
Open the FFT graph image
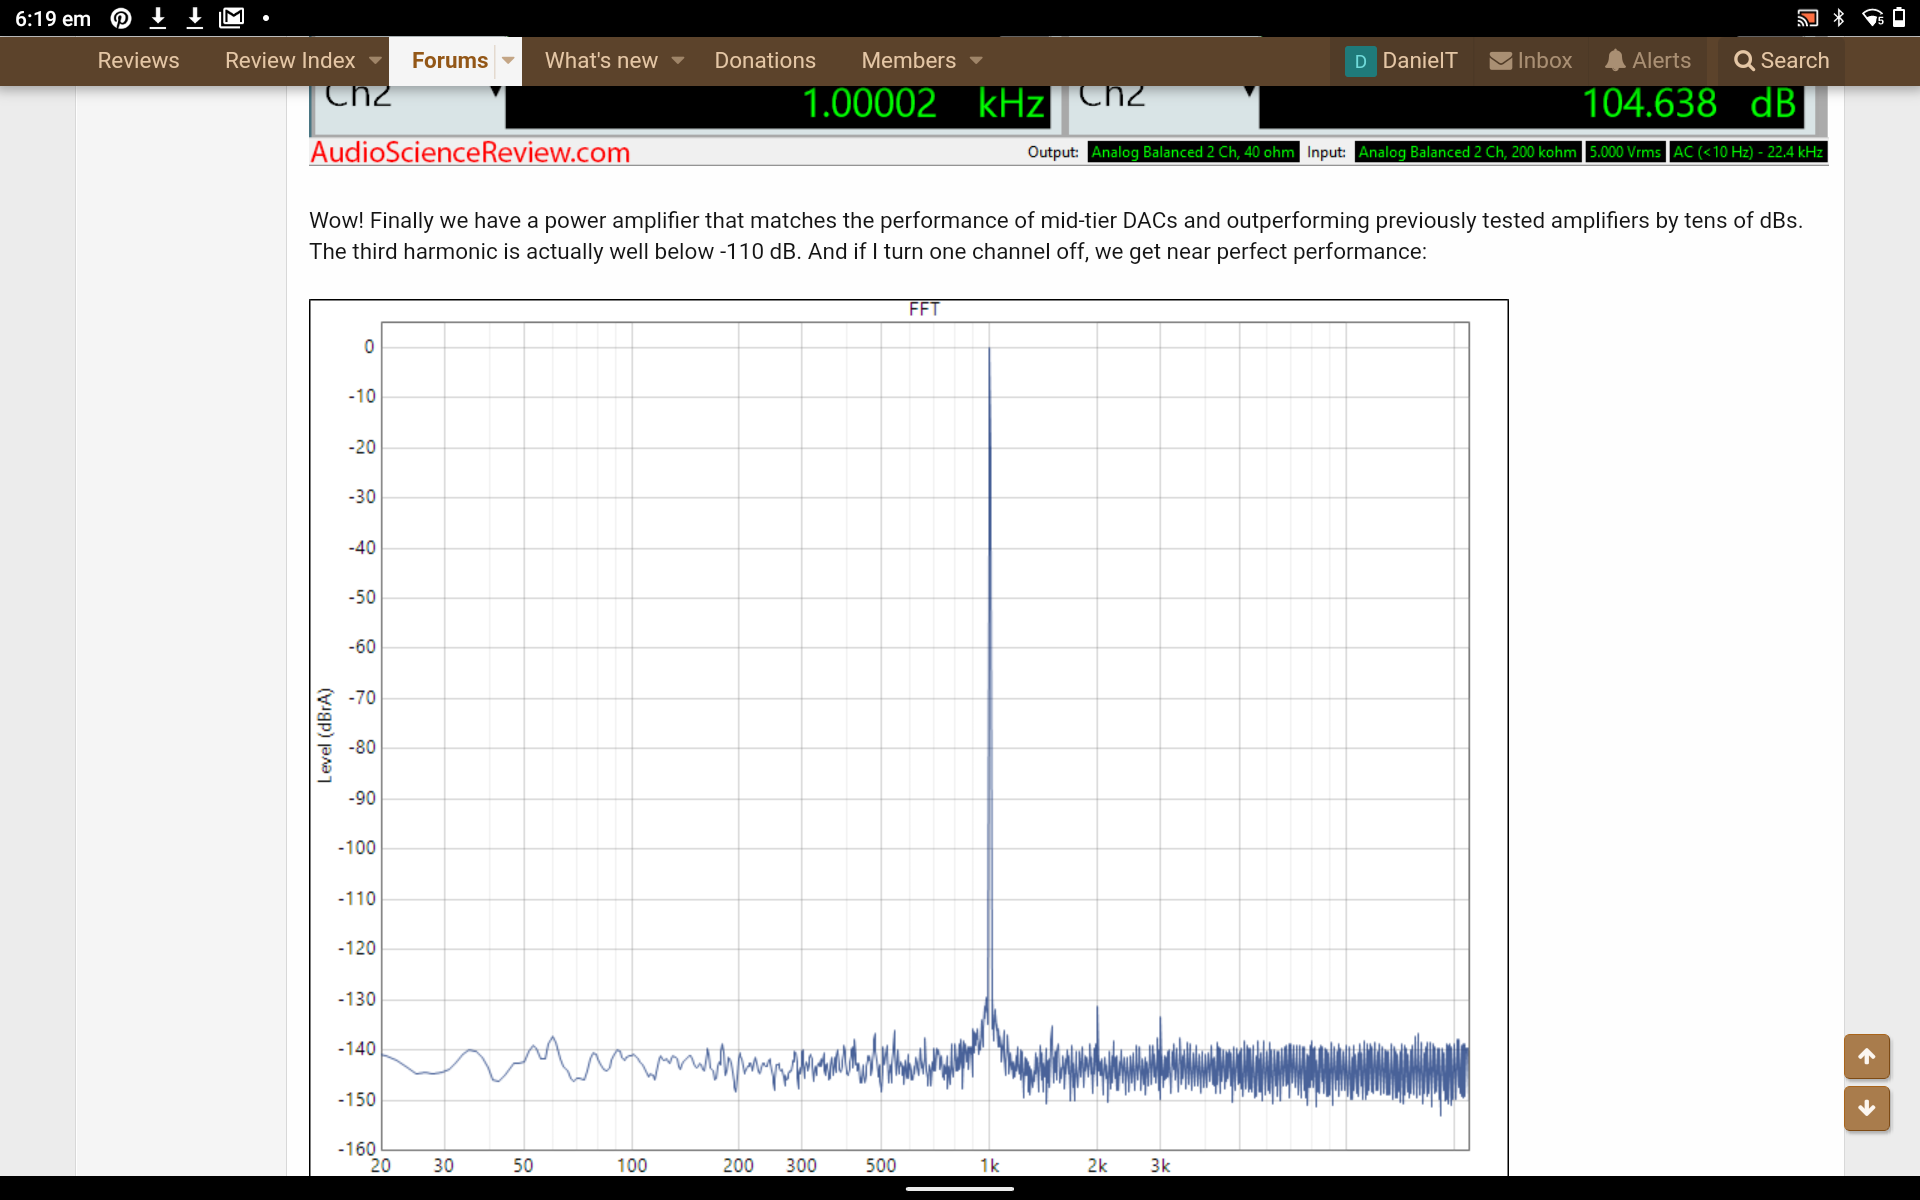908,738
